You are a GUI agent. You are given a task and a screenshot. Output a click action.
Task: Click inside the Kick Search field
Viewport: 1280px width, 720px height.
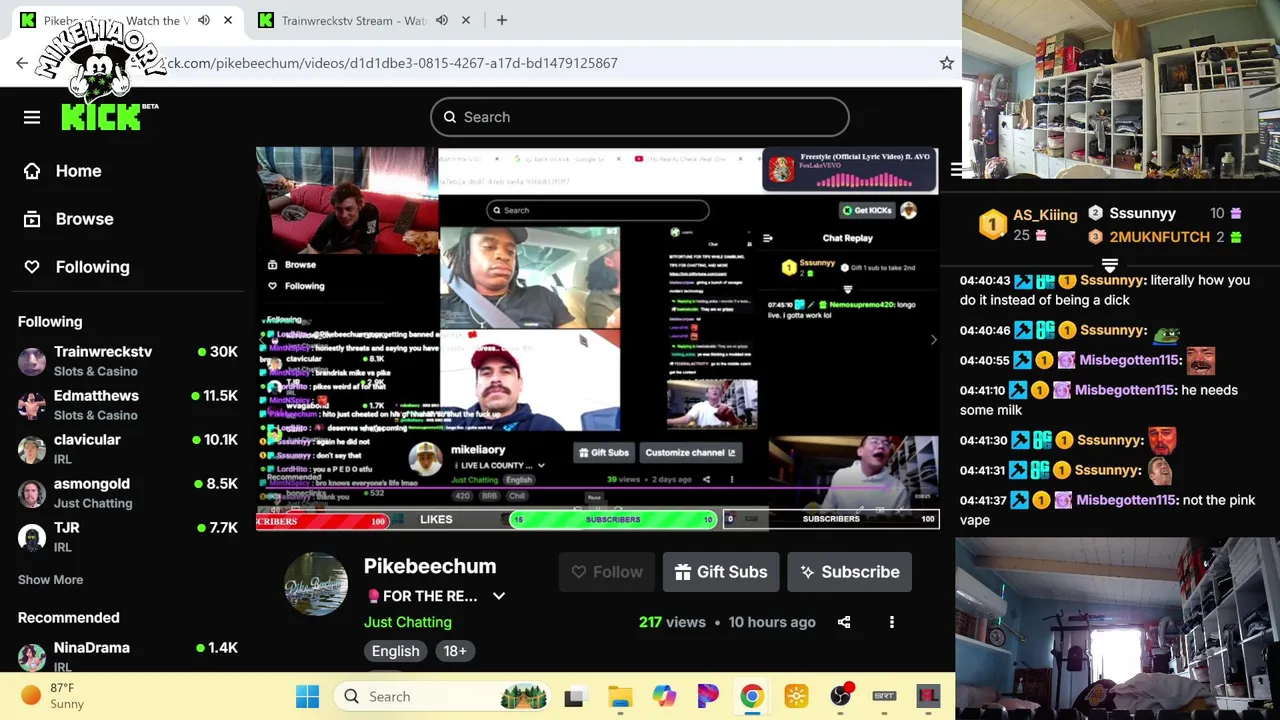[x=640, y=117]
